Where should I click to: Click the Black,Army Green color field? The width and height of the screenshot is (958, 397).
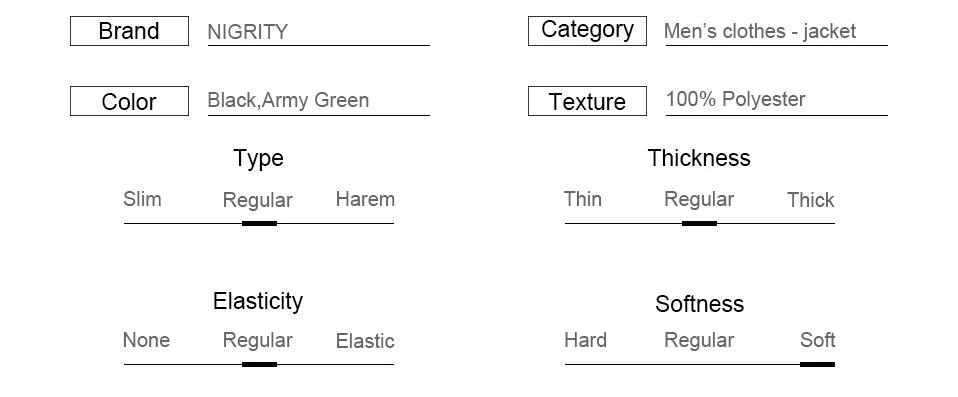[318, 101]
